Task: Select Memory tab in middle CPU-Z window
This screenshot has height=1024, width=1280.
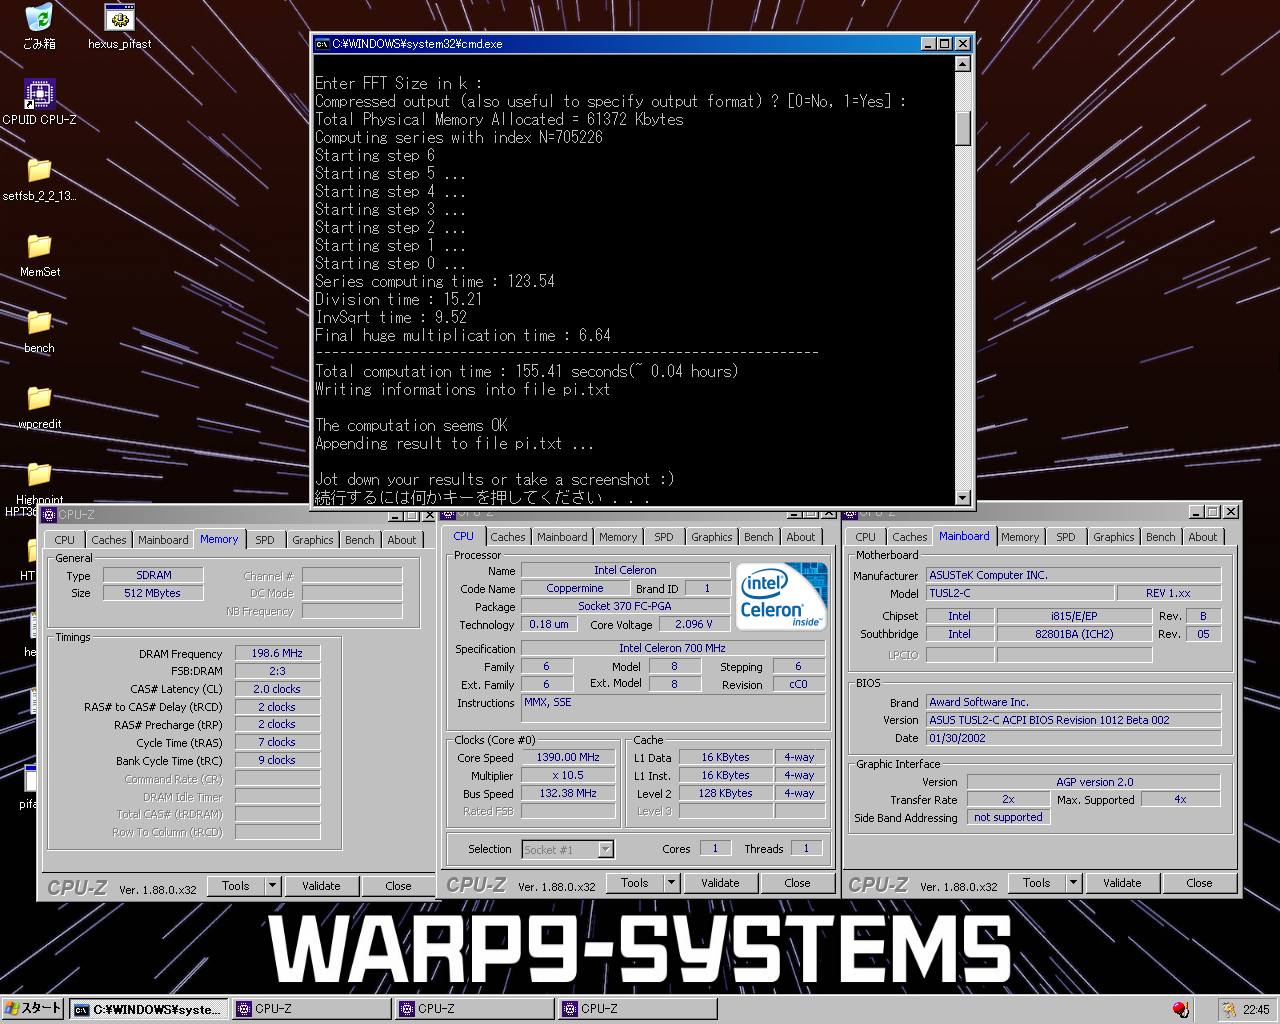Action: (x=618, y=537)
